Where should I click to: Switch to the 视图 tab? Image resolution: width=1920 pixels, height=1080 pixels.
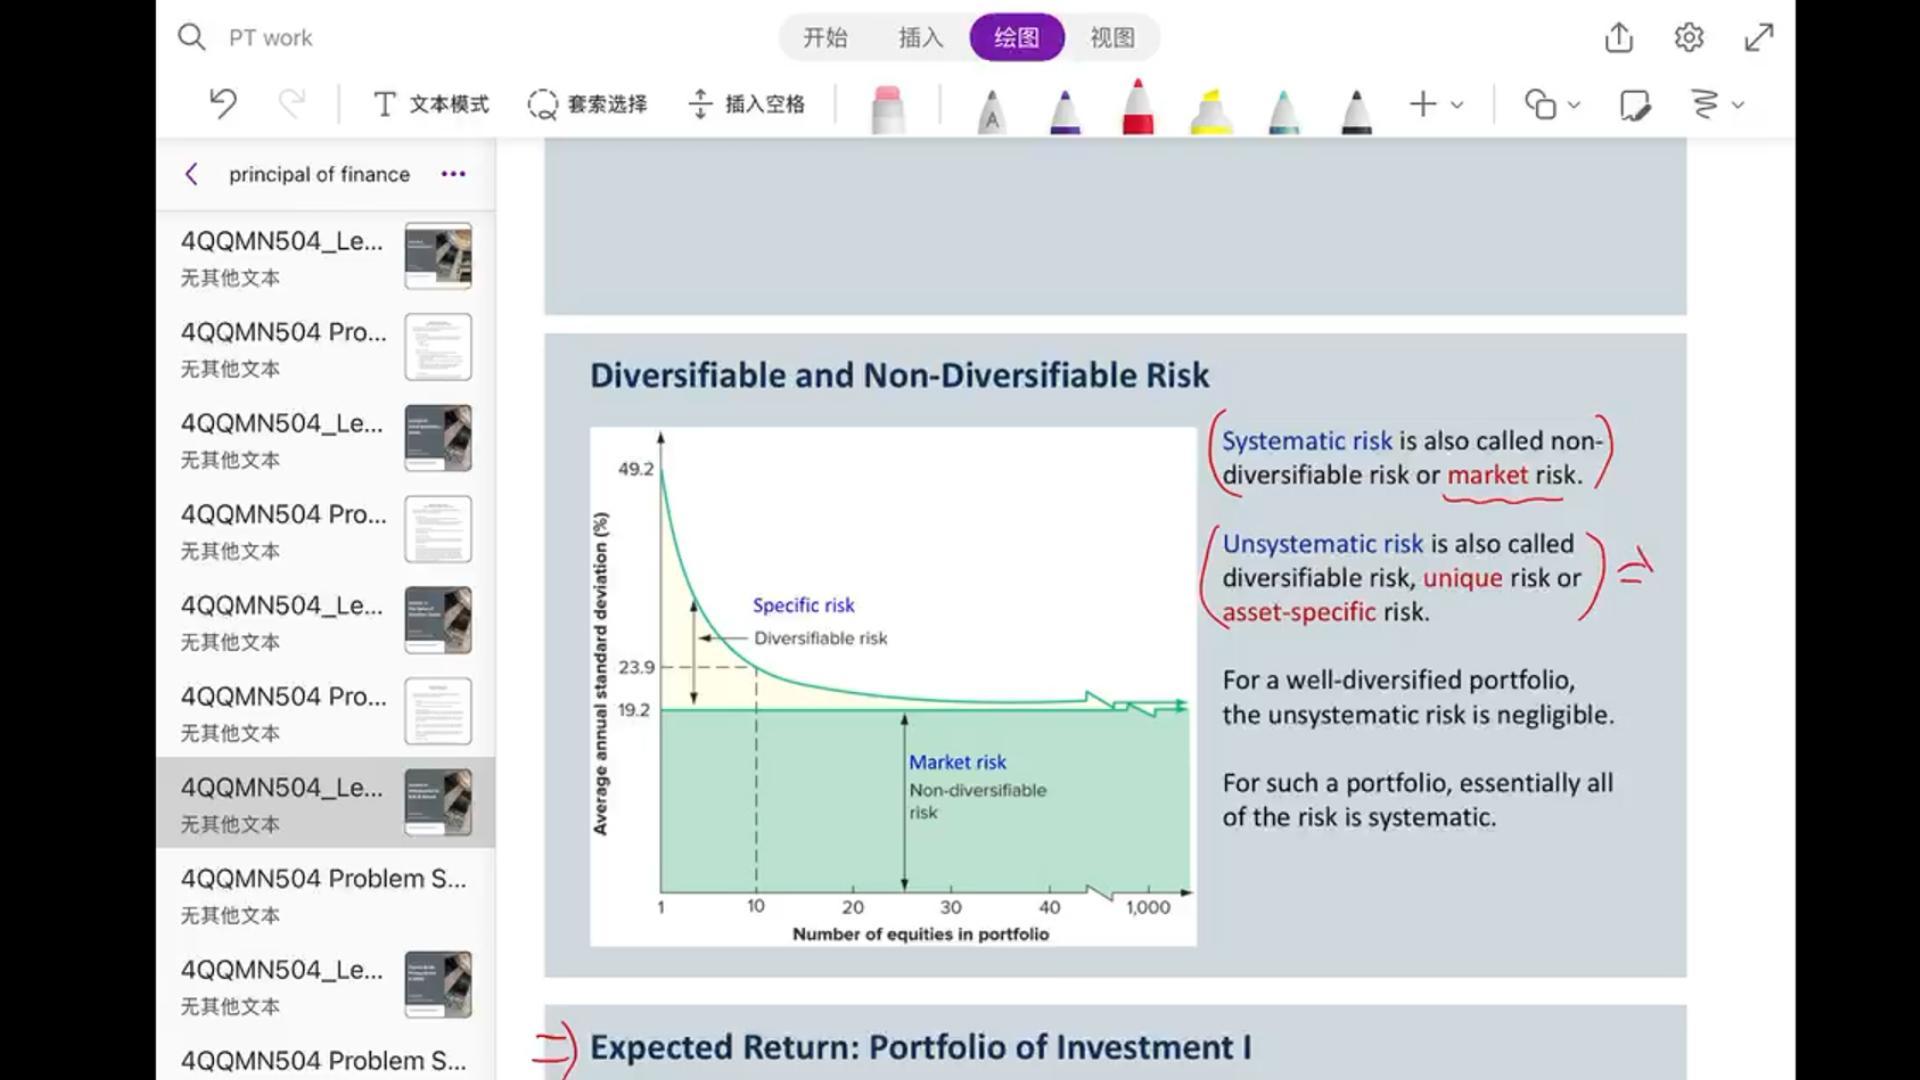(1112, 38)
